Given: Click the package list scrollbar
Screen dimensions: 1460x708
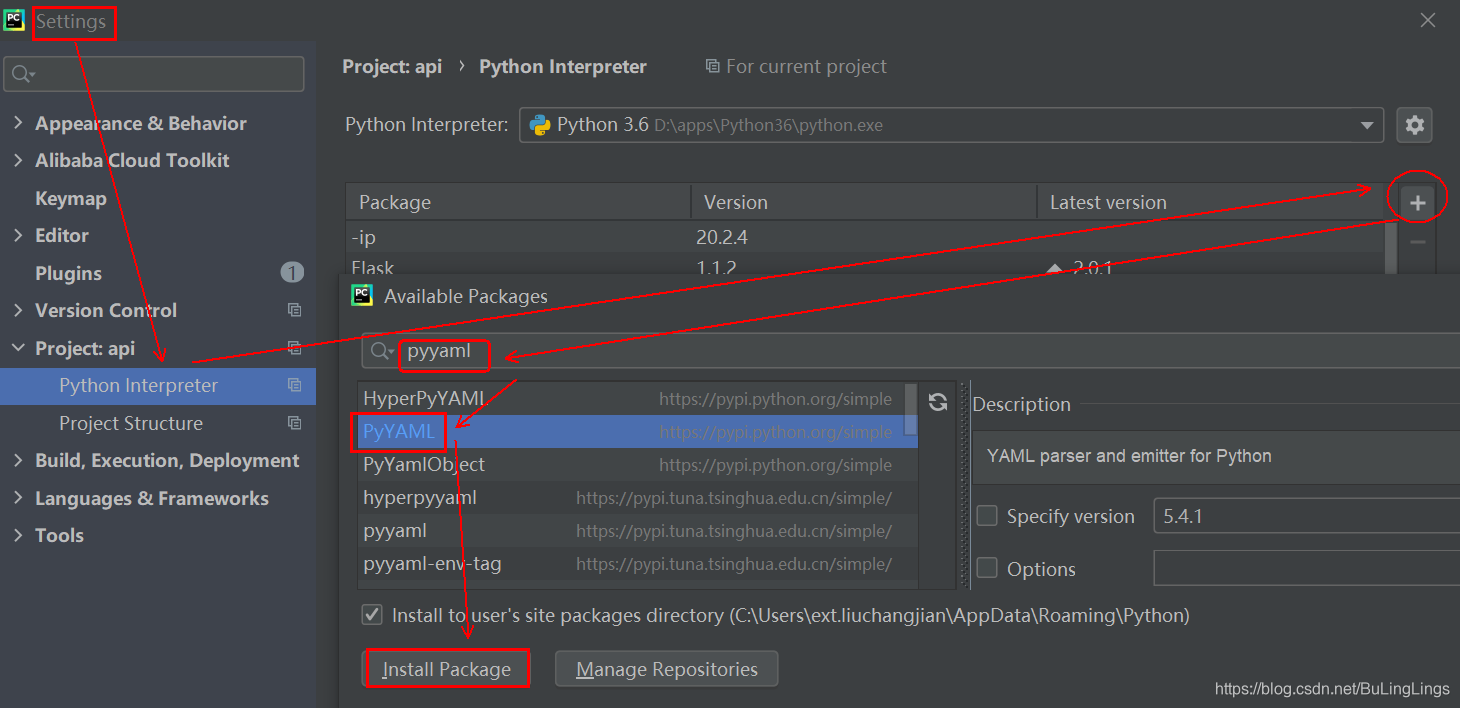Looking at the screenshot, I should (x=910, y=408).
